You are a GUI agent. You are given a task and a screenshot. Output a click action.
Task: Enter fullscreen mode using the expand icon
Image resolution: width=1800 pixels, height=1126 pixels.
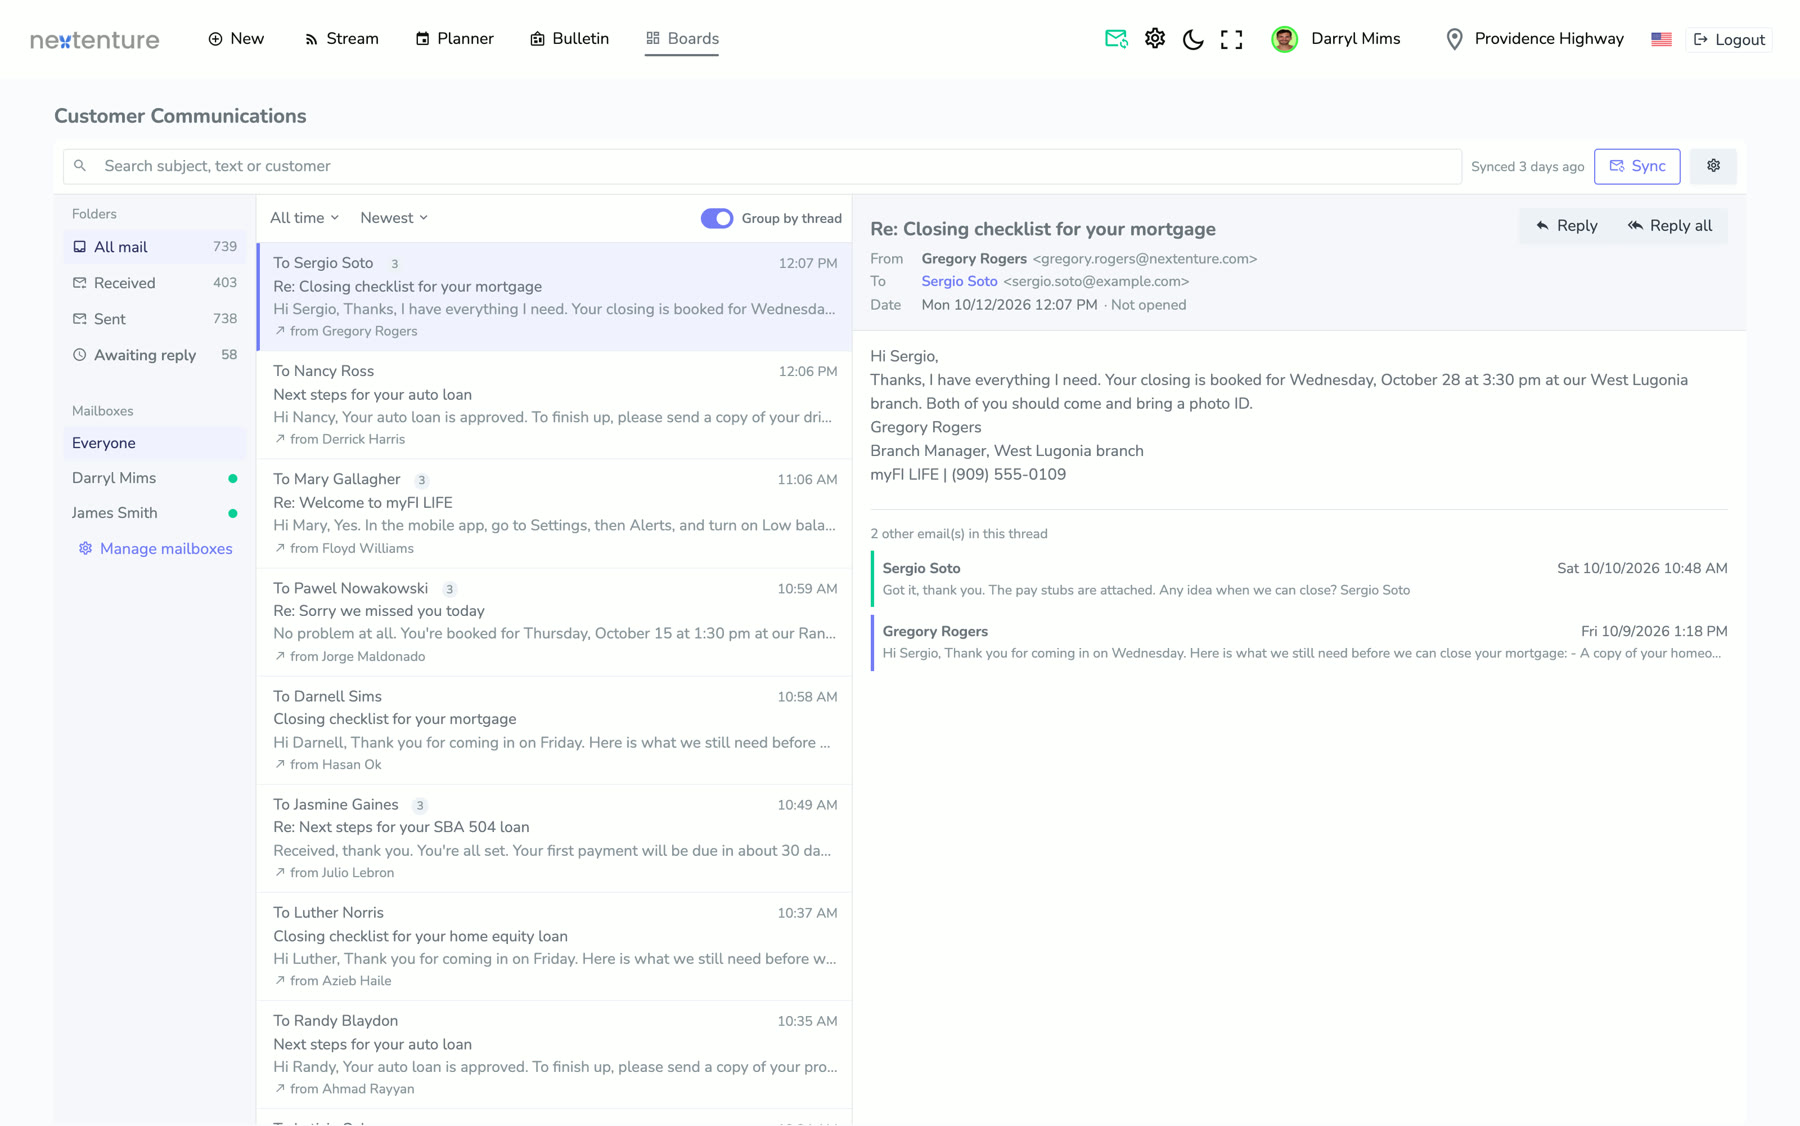pyautogui.click(x=1232, y=39)
